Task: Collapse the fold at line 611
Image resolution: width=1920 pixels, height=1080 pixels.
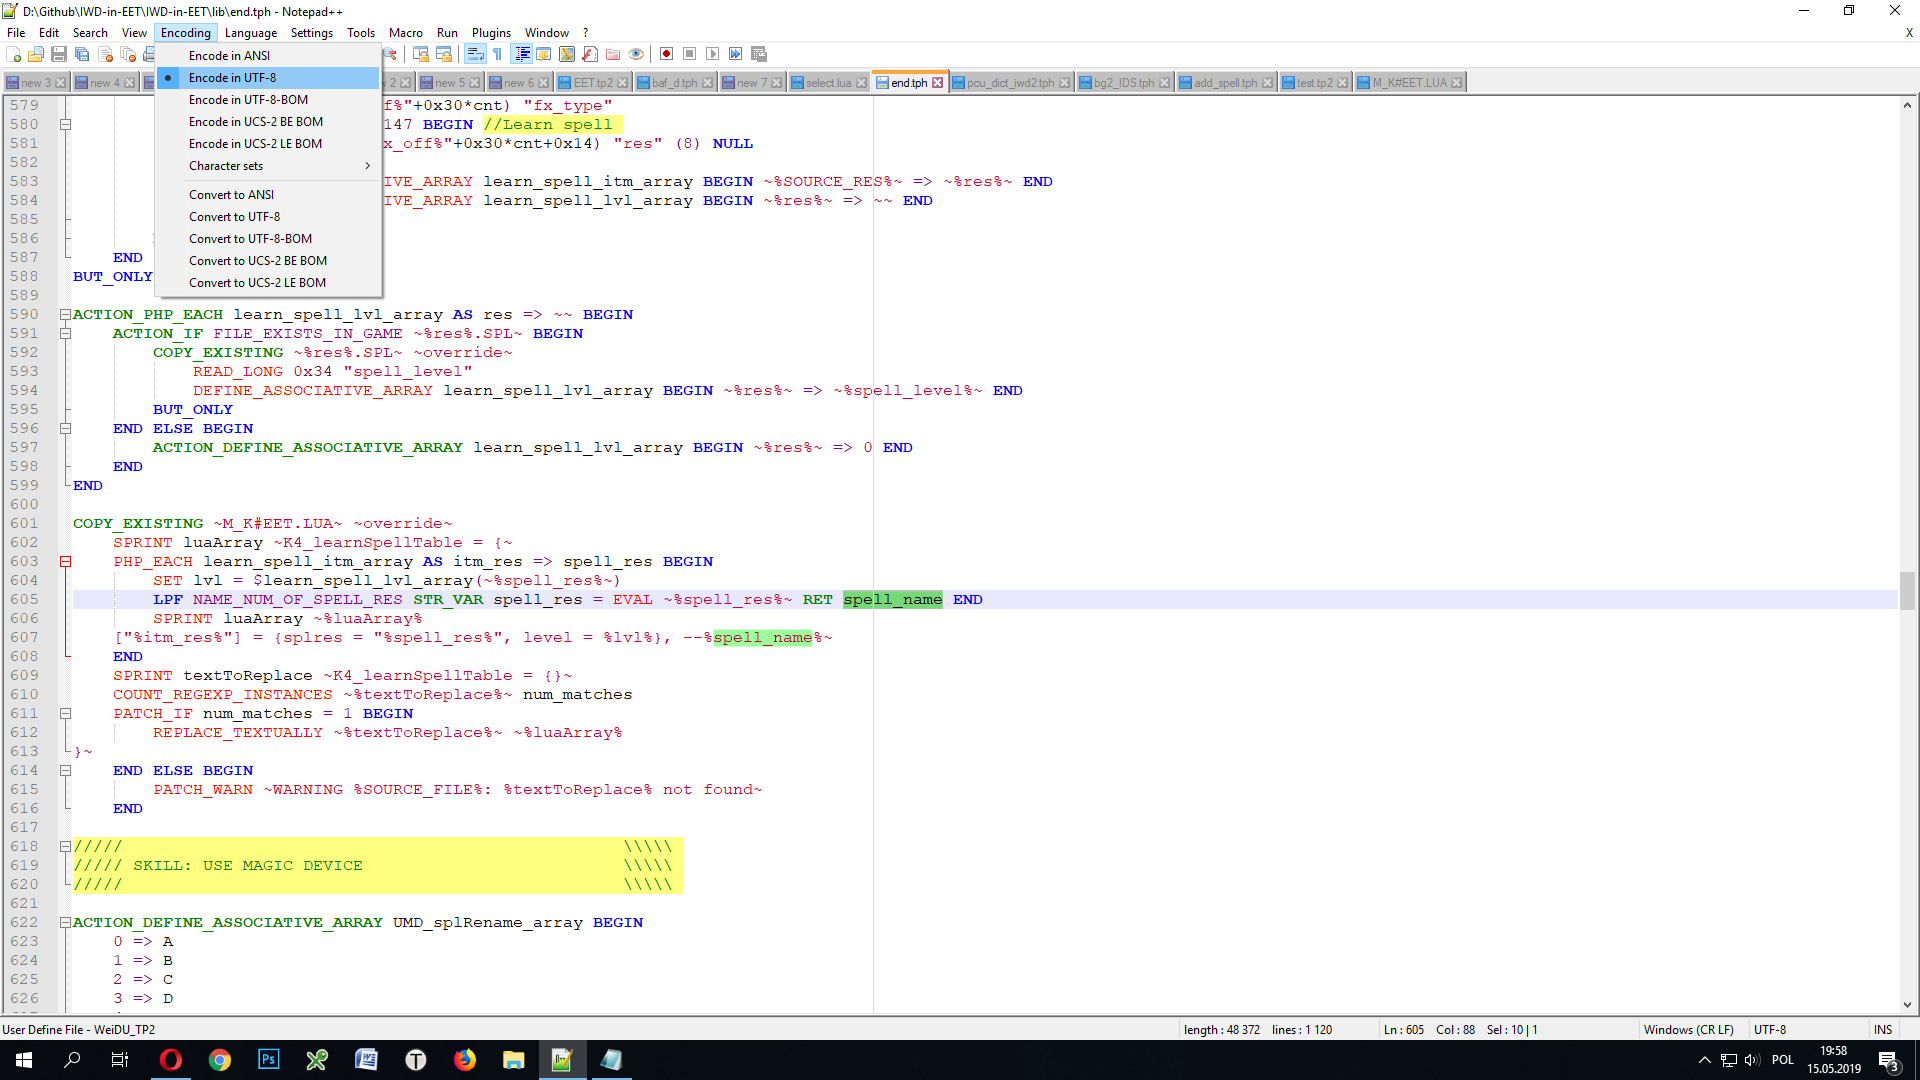Action: [x=65, y=714]
